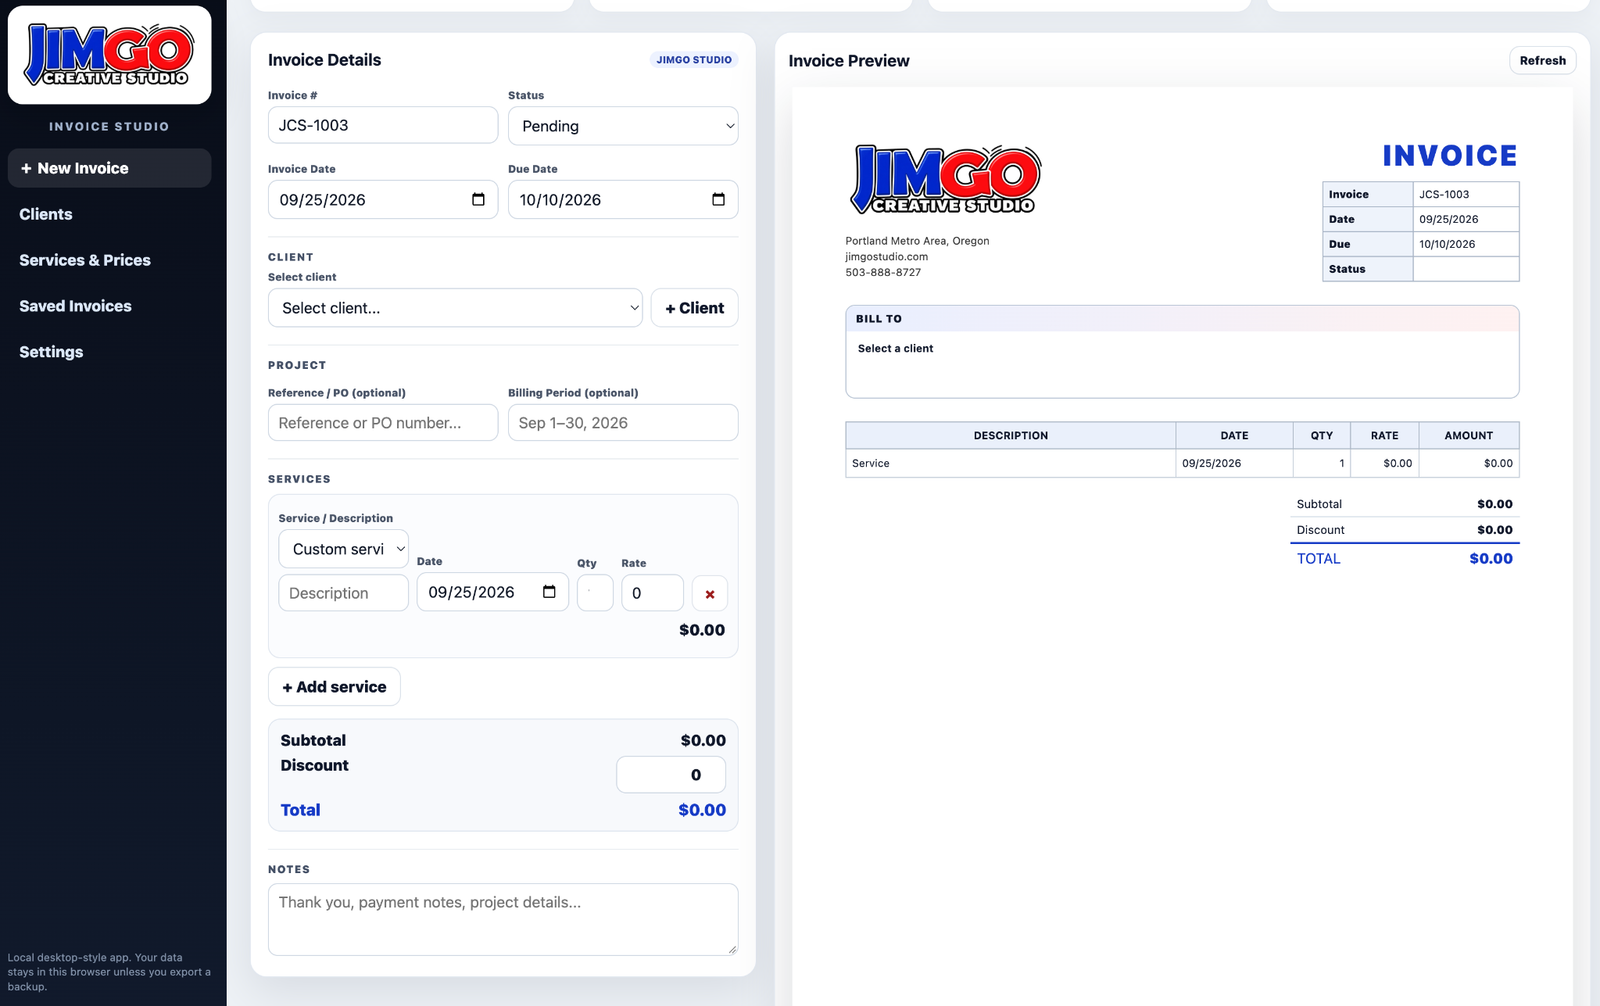Open the Invoice Date calendar picker icon
This screenshot has width=1600, height=1006.
point(478,200)
